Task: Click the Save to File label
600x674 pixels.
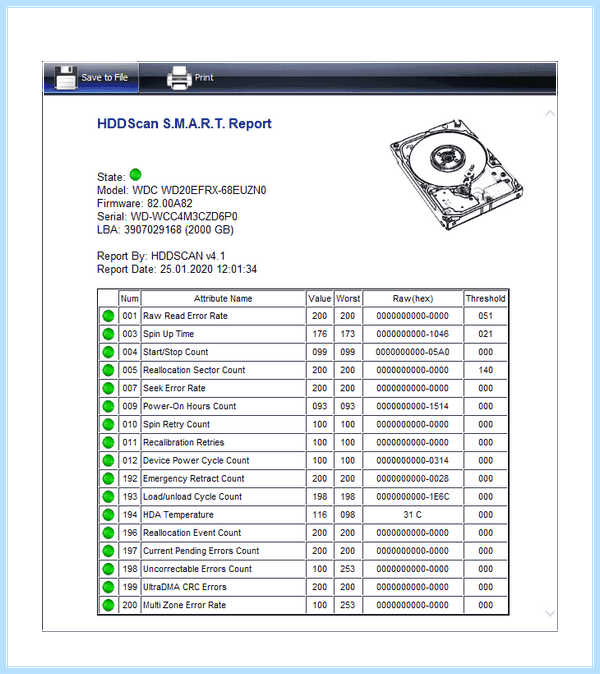Action: coord(104,77)
